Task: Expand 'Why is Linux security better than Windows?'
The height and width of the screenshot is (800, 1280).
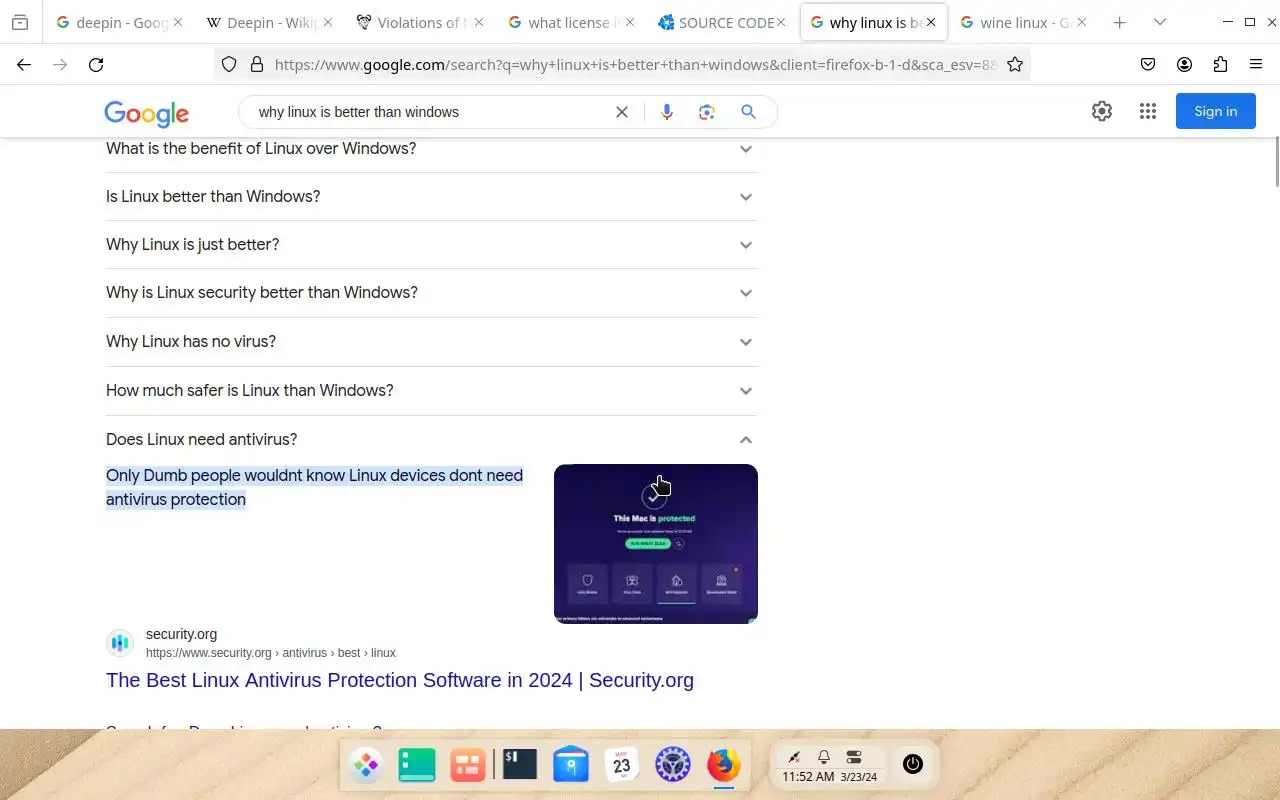Action: pyautogui.click(x=431, y=293)
